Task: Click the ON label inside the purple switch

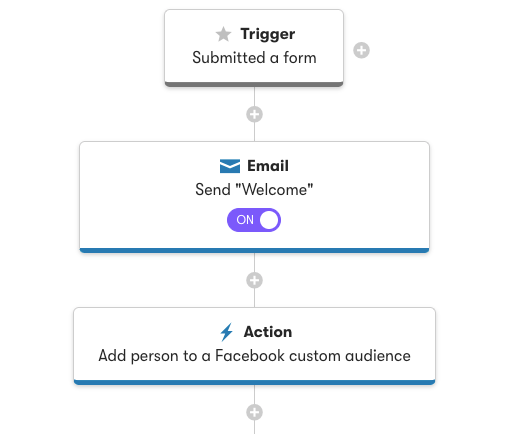Action: pos(245,220)
